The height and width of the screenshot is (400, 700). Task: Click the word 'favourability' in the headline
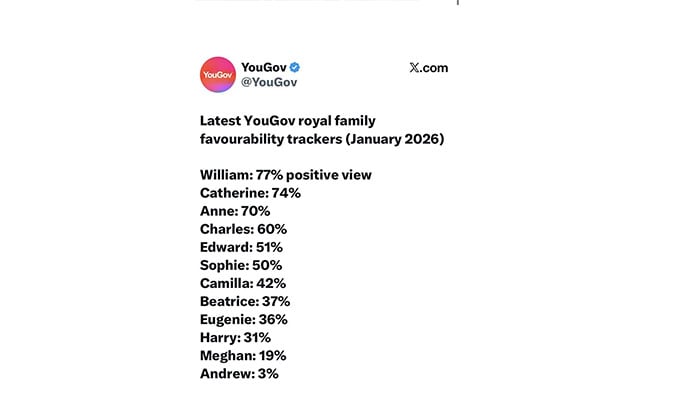point(243,139)
